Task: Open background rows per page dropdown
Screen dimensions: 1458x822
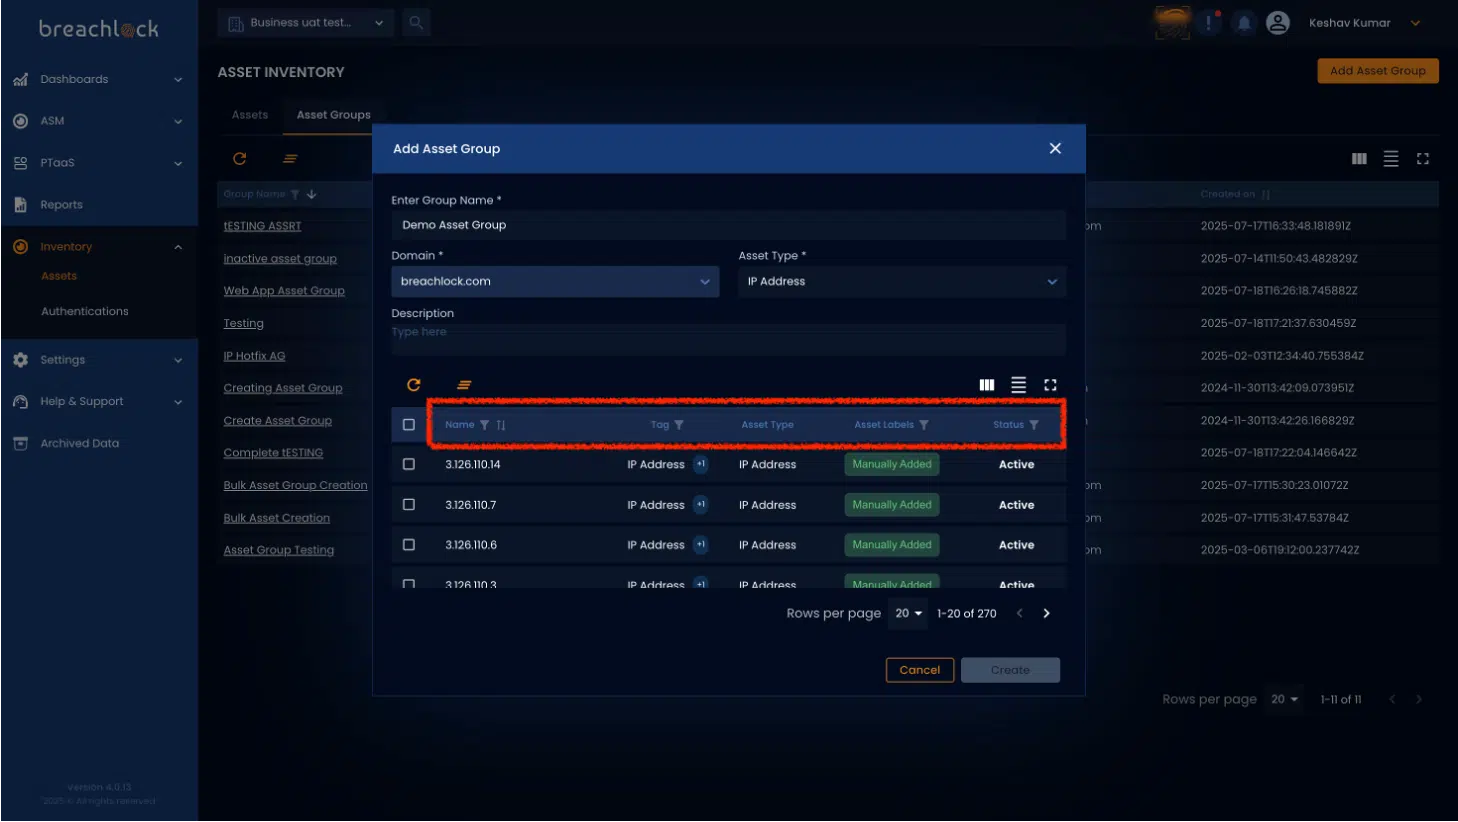Action: [x=1285, y=699]
